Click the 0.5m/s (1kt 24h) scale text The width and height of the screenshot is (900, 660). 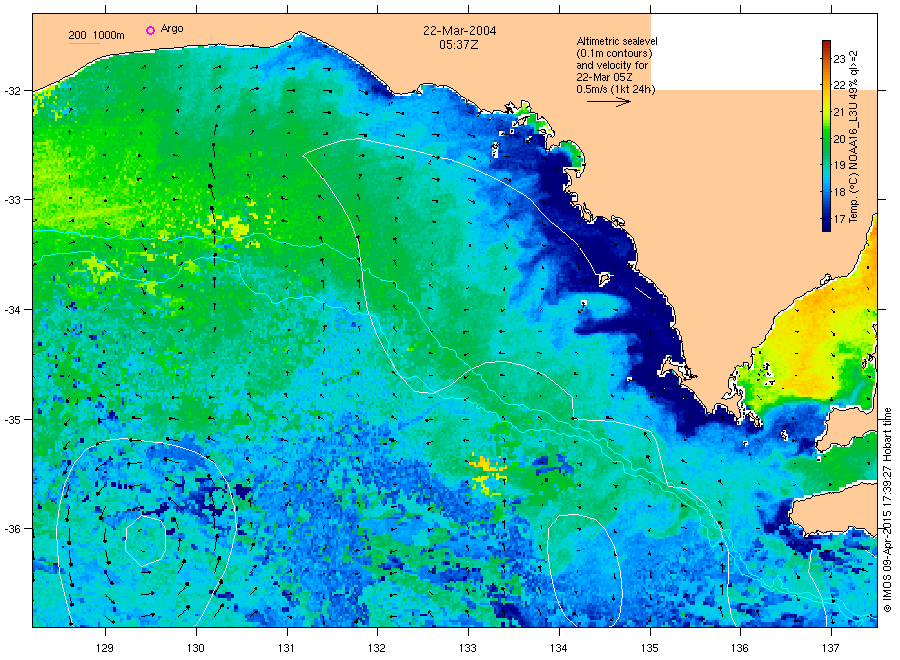tap(615, 89)
